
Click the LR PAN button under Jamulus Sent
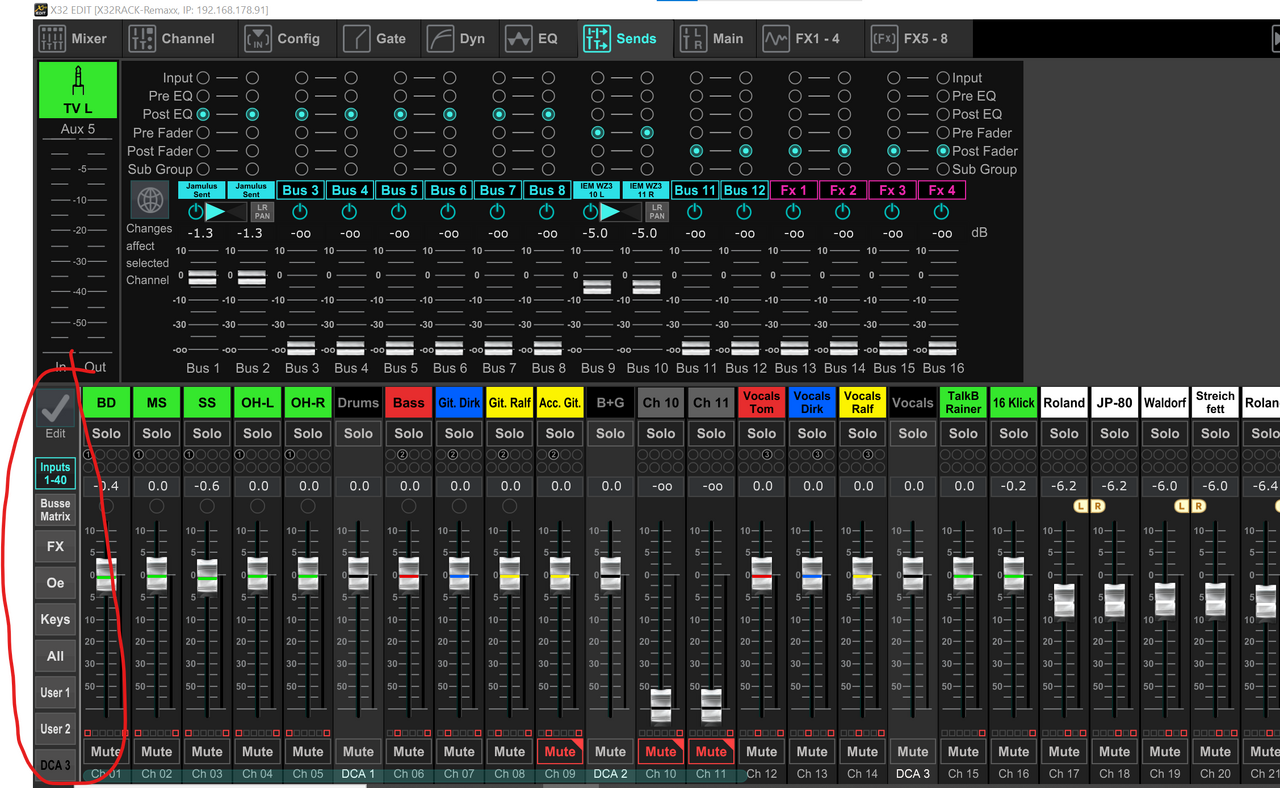click(x=262, y=212)
